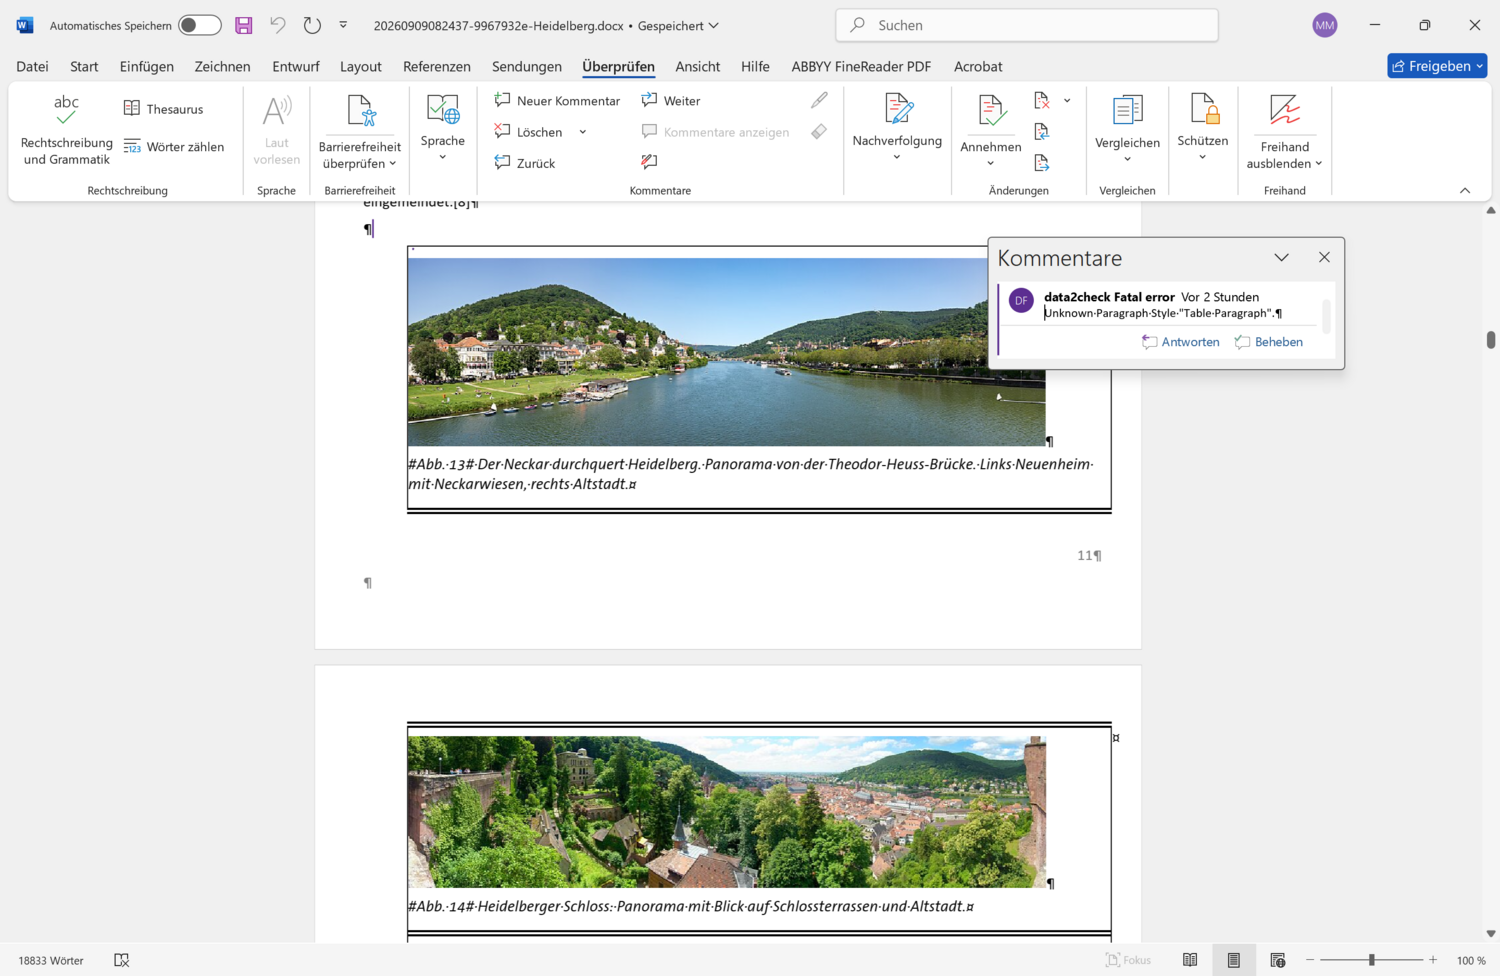Viewport: 1500px width, 976px height.
Task: Click the Nachverfolgung tracking icon
Action: click(897, 110)
